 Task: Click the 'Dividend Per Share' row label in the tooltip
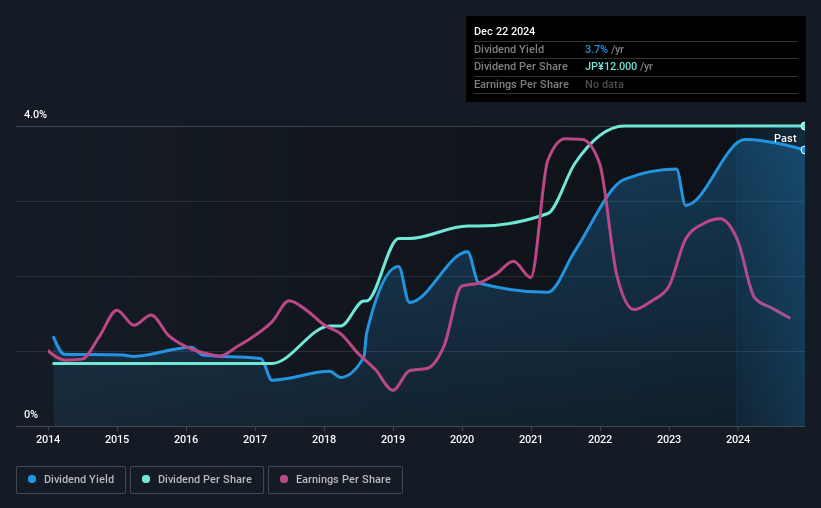(x=520, y=67)
